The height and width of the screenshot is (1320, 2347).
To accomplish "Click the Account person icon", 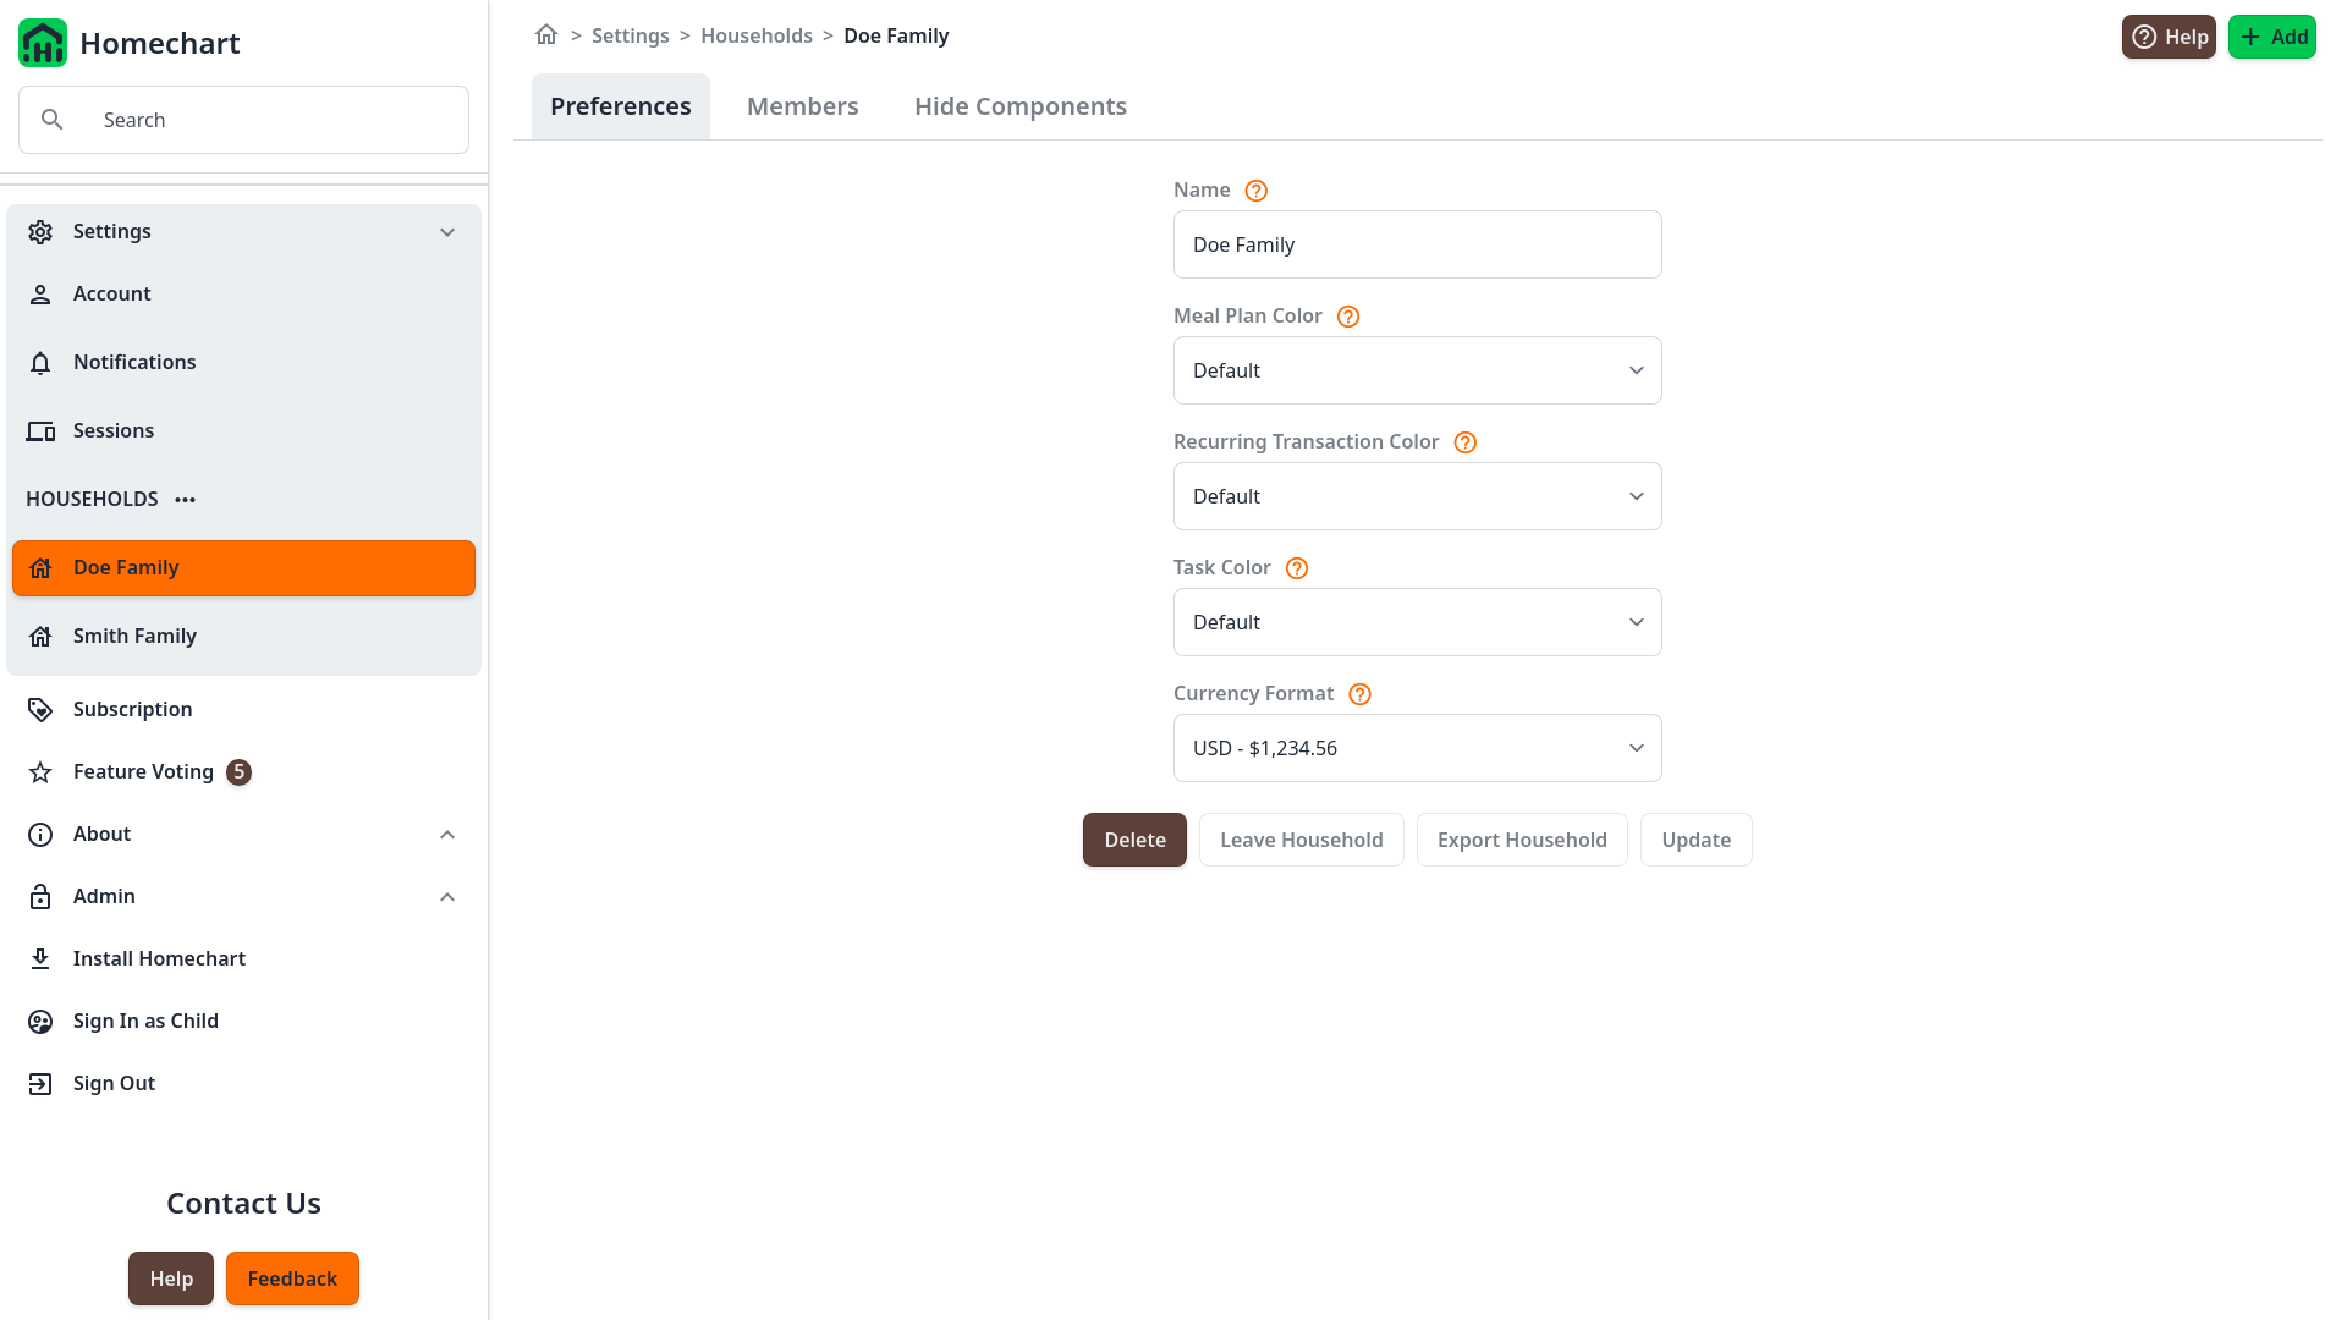I will (40, 293).
